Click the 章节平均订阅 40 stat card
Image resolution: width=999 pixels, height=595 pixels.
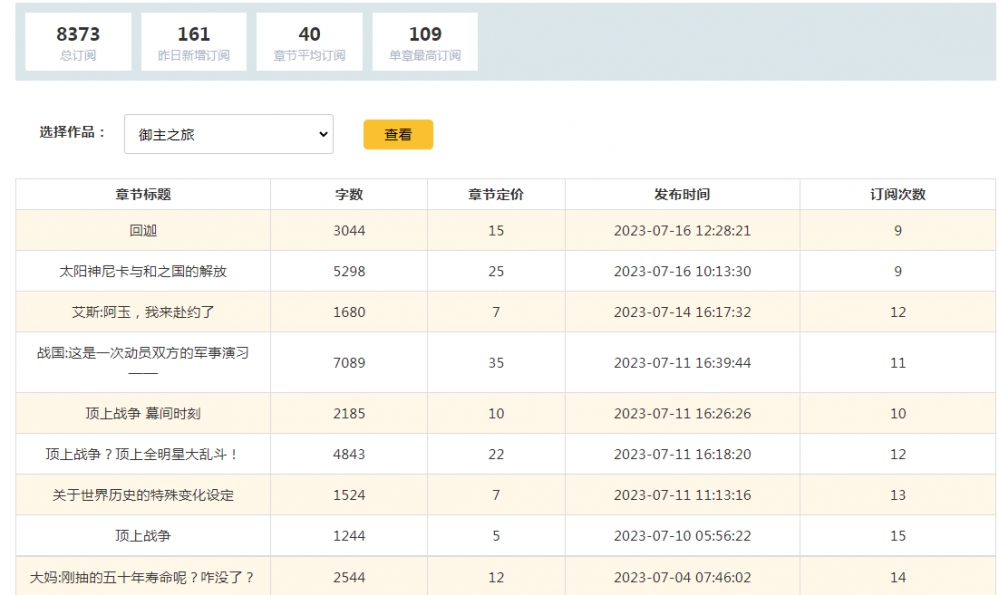(309, 42)
